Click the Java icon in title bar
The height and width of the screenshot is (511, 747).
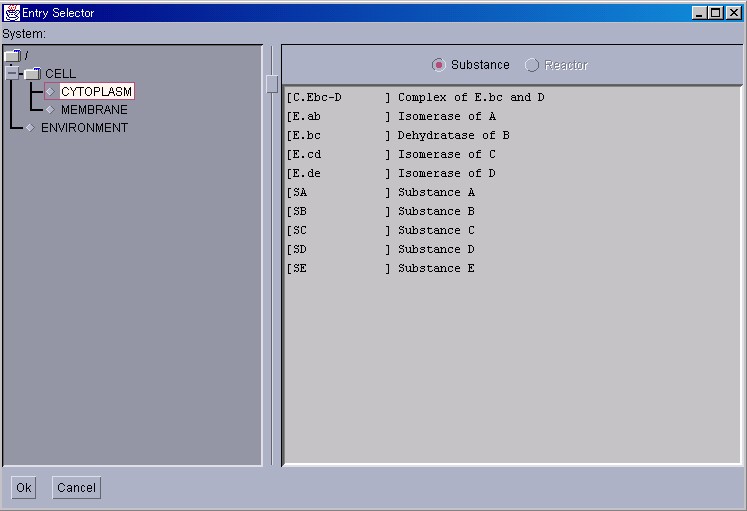tap(11, 13)
